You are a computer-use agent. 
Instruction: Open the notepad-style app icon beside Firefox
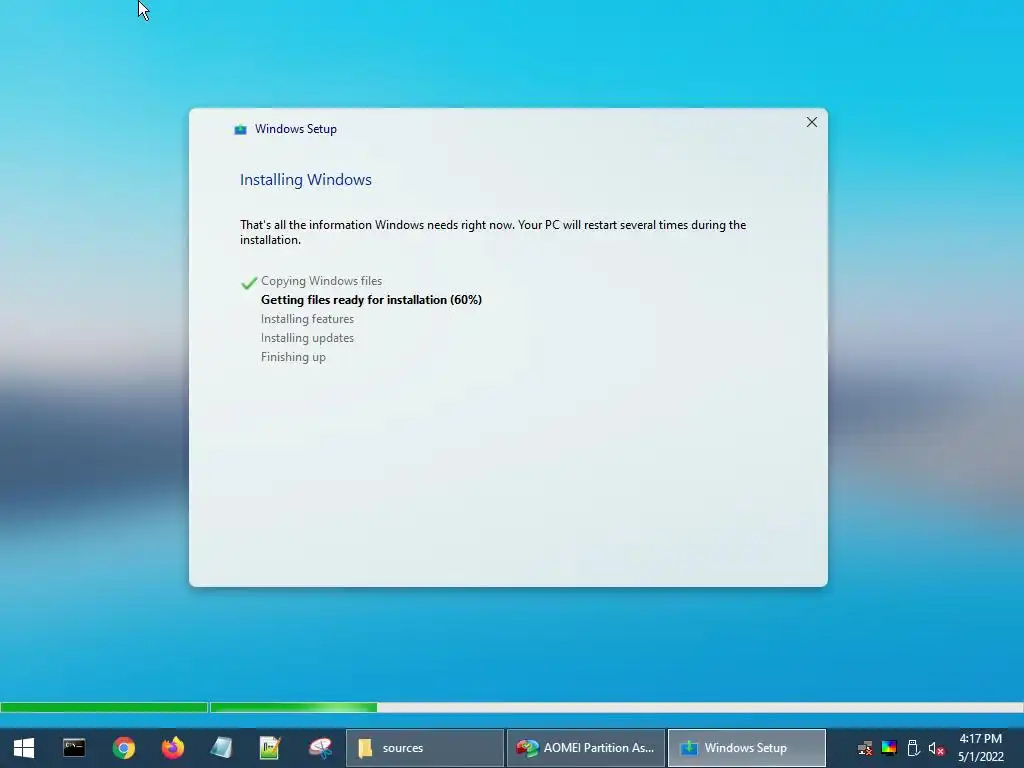point(221,748)
